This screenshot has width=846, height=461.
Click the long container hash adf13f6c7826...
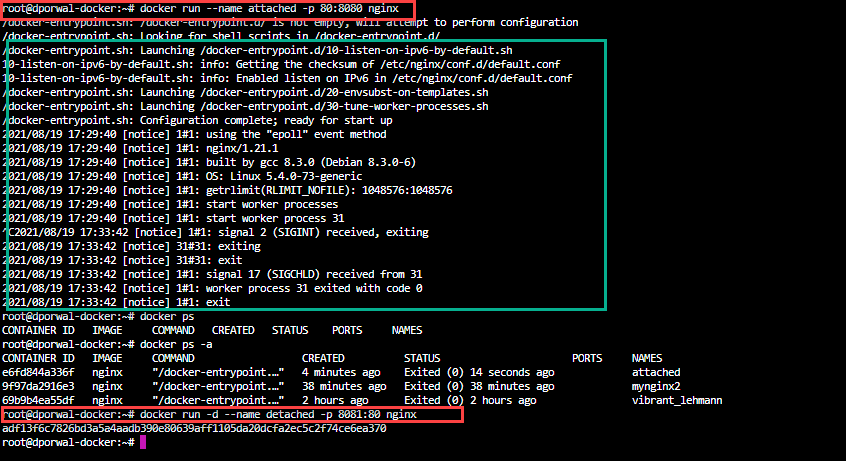click(x=194, y=429)
